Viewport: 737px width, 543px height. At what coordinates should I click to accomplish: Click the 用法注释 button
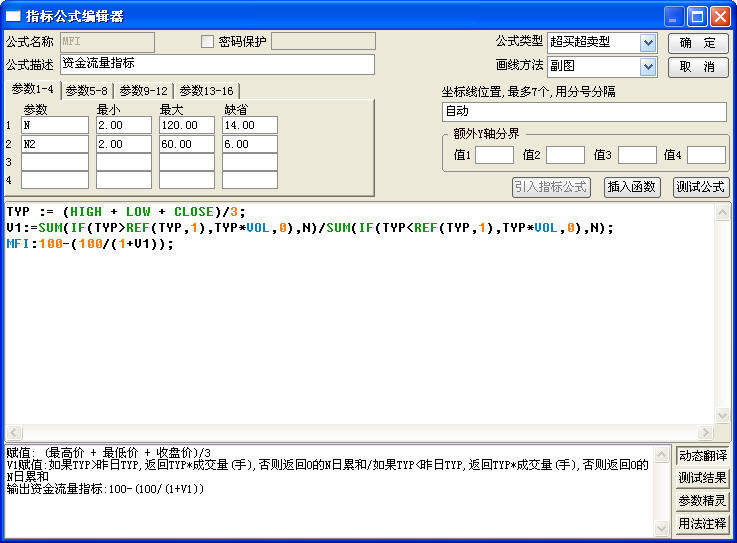coord(703,523)
